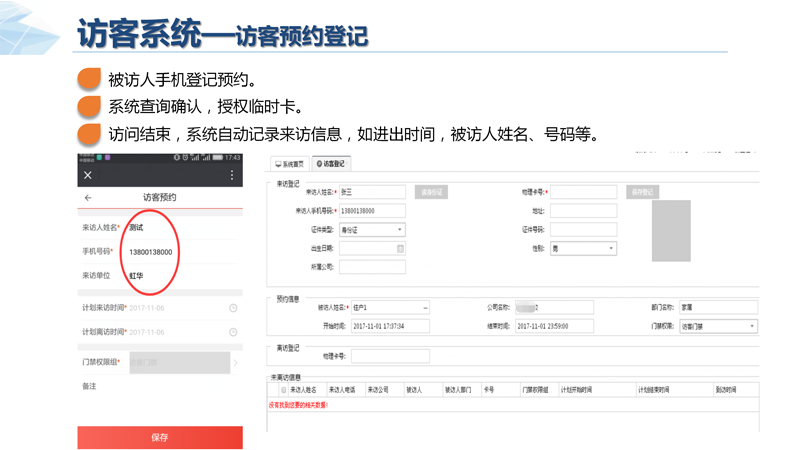Open the 性别 dropdown
Screen dimensions: 800x450
click(611, 249)
